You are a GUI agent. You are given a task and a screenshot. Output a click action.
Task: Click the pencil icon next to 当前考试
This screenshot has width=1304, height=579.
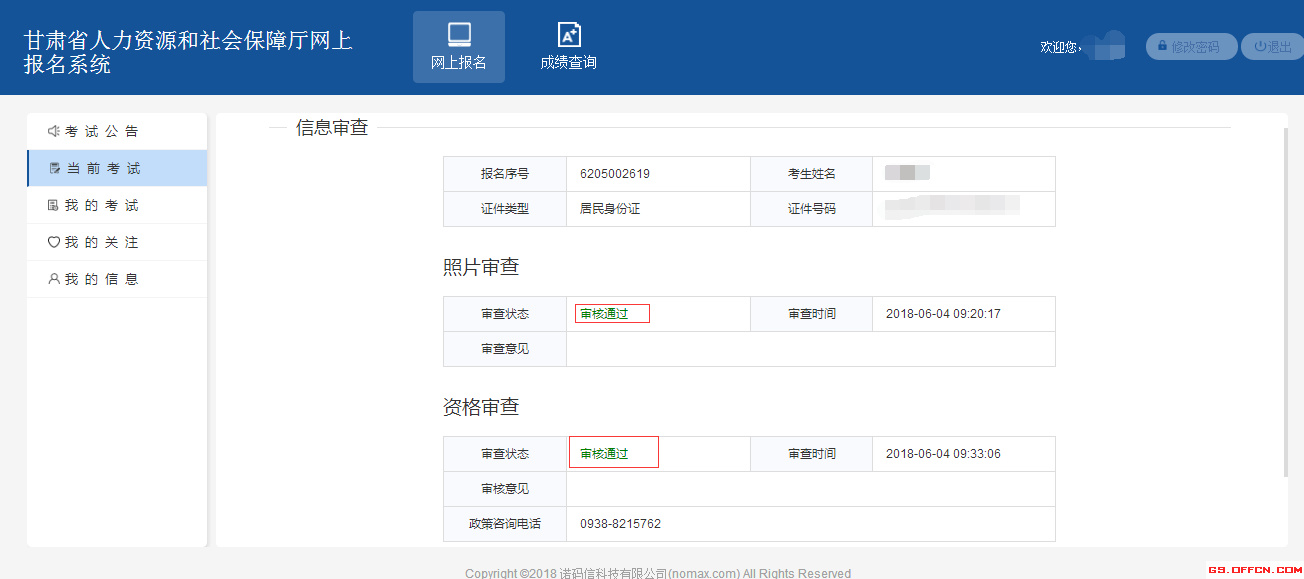coord(56,168)
